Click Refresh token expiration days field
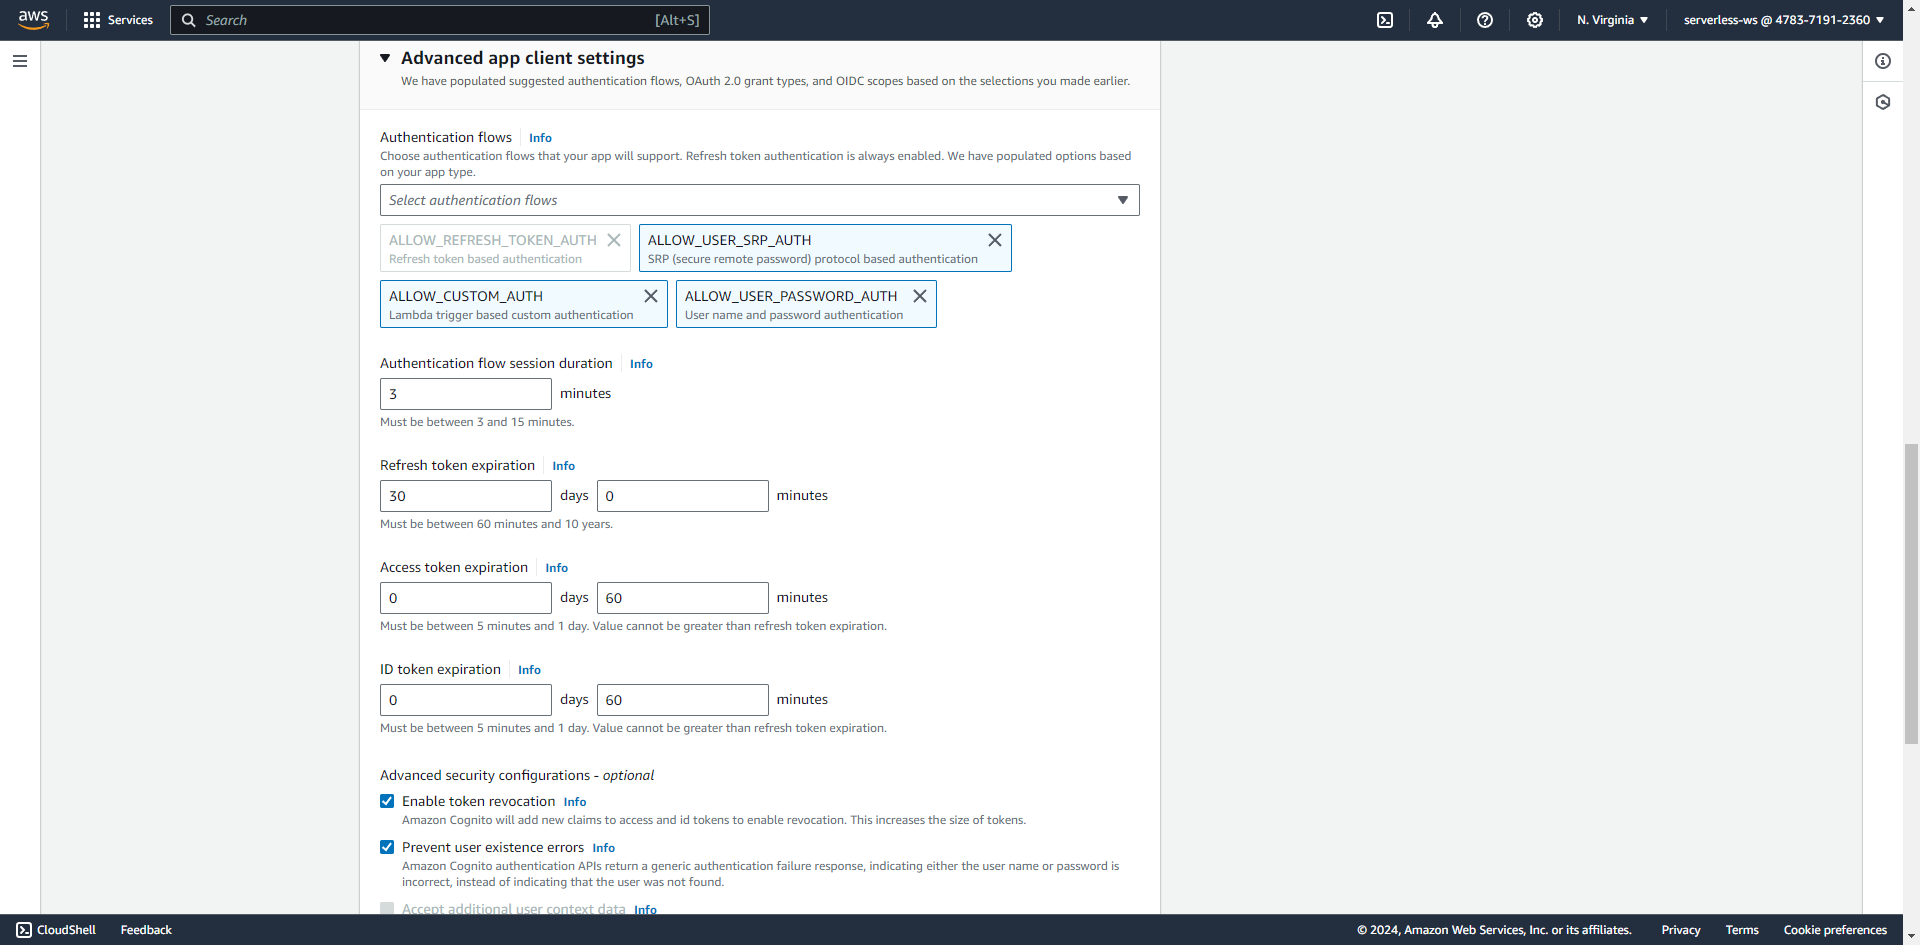Image resolution: width=1920 pixels, height=945 pixels. click(x=466, y=496)
